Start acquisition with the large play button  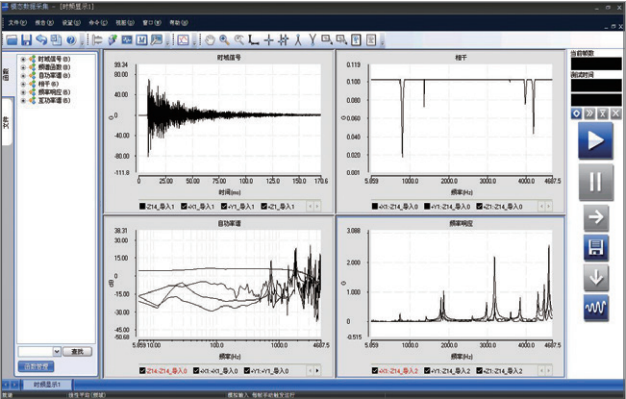[x=596, y=141]
